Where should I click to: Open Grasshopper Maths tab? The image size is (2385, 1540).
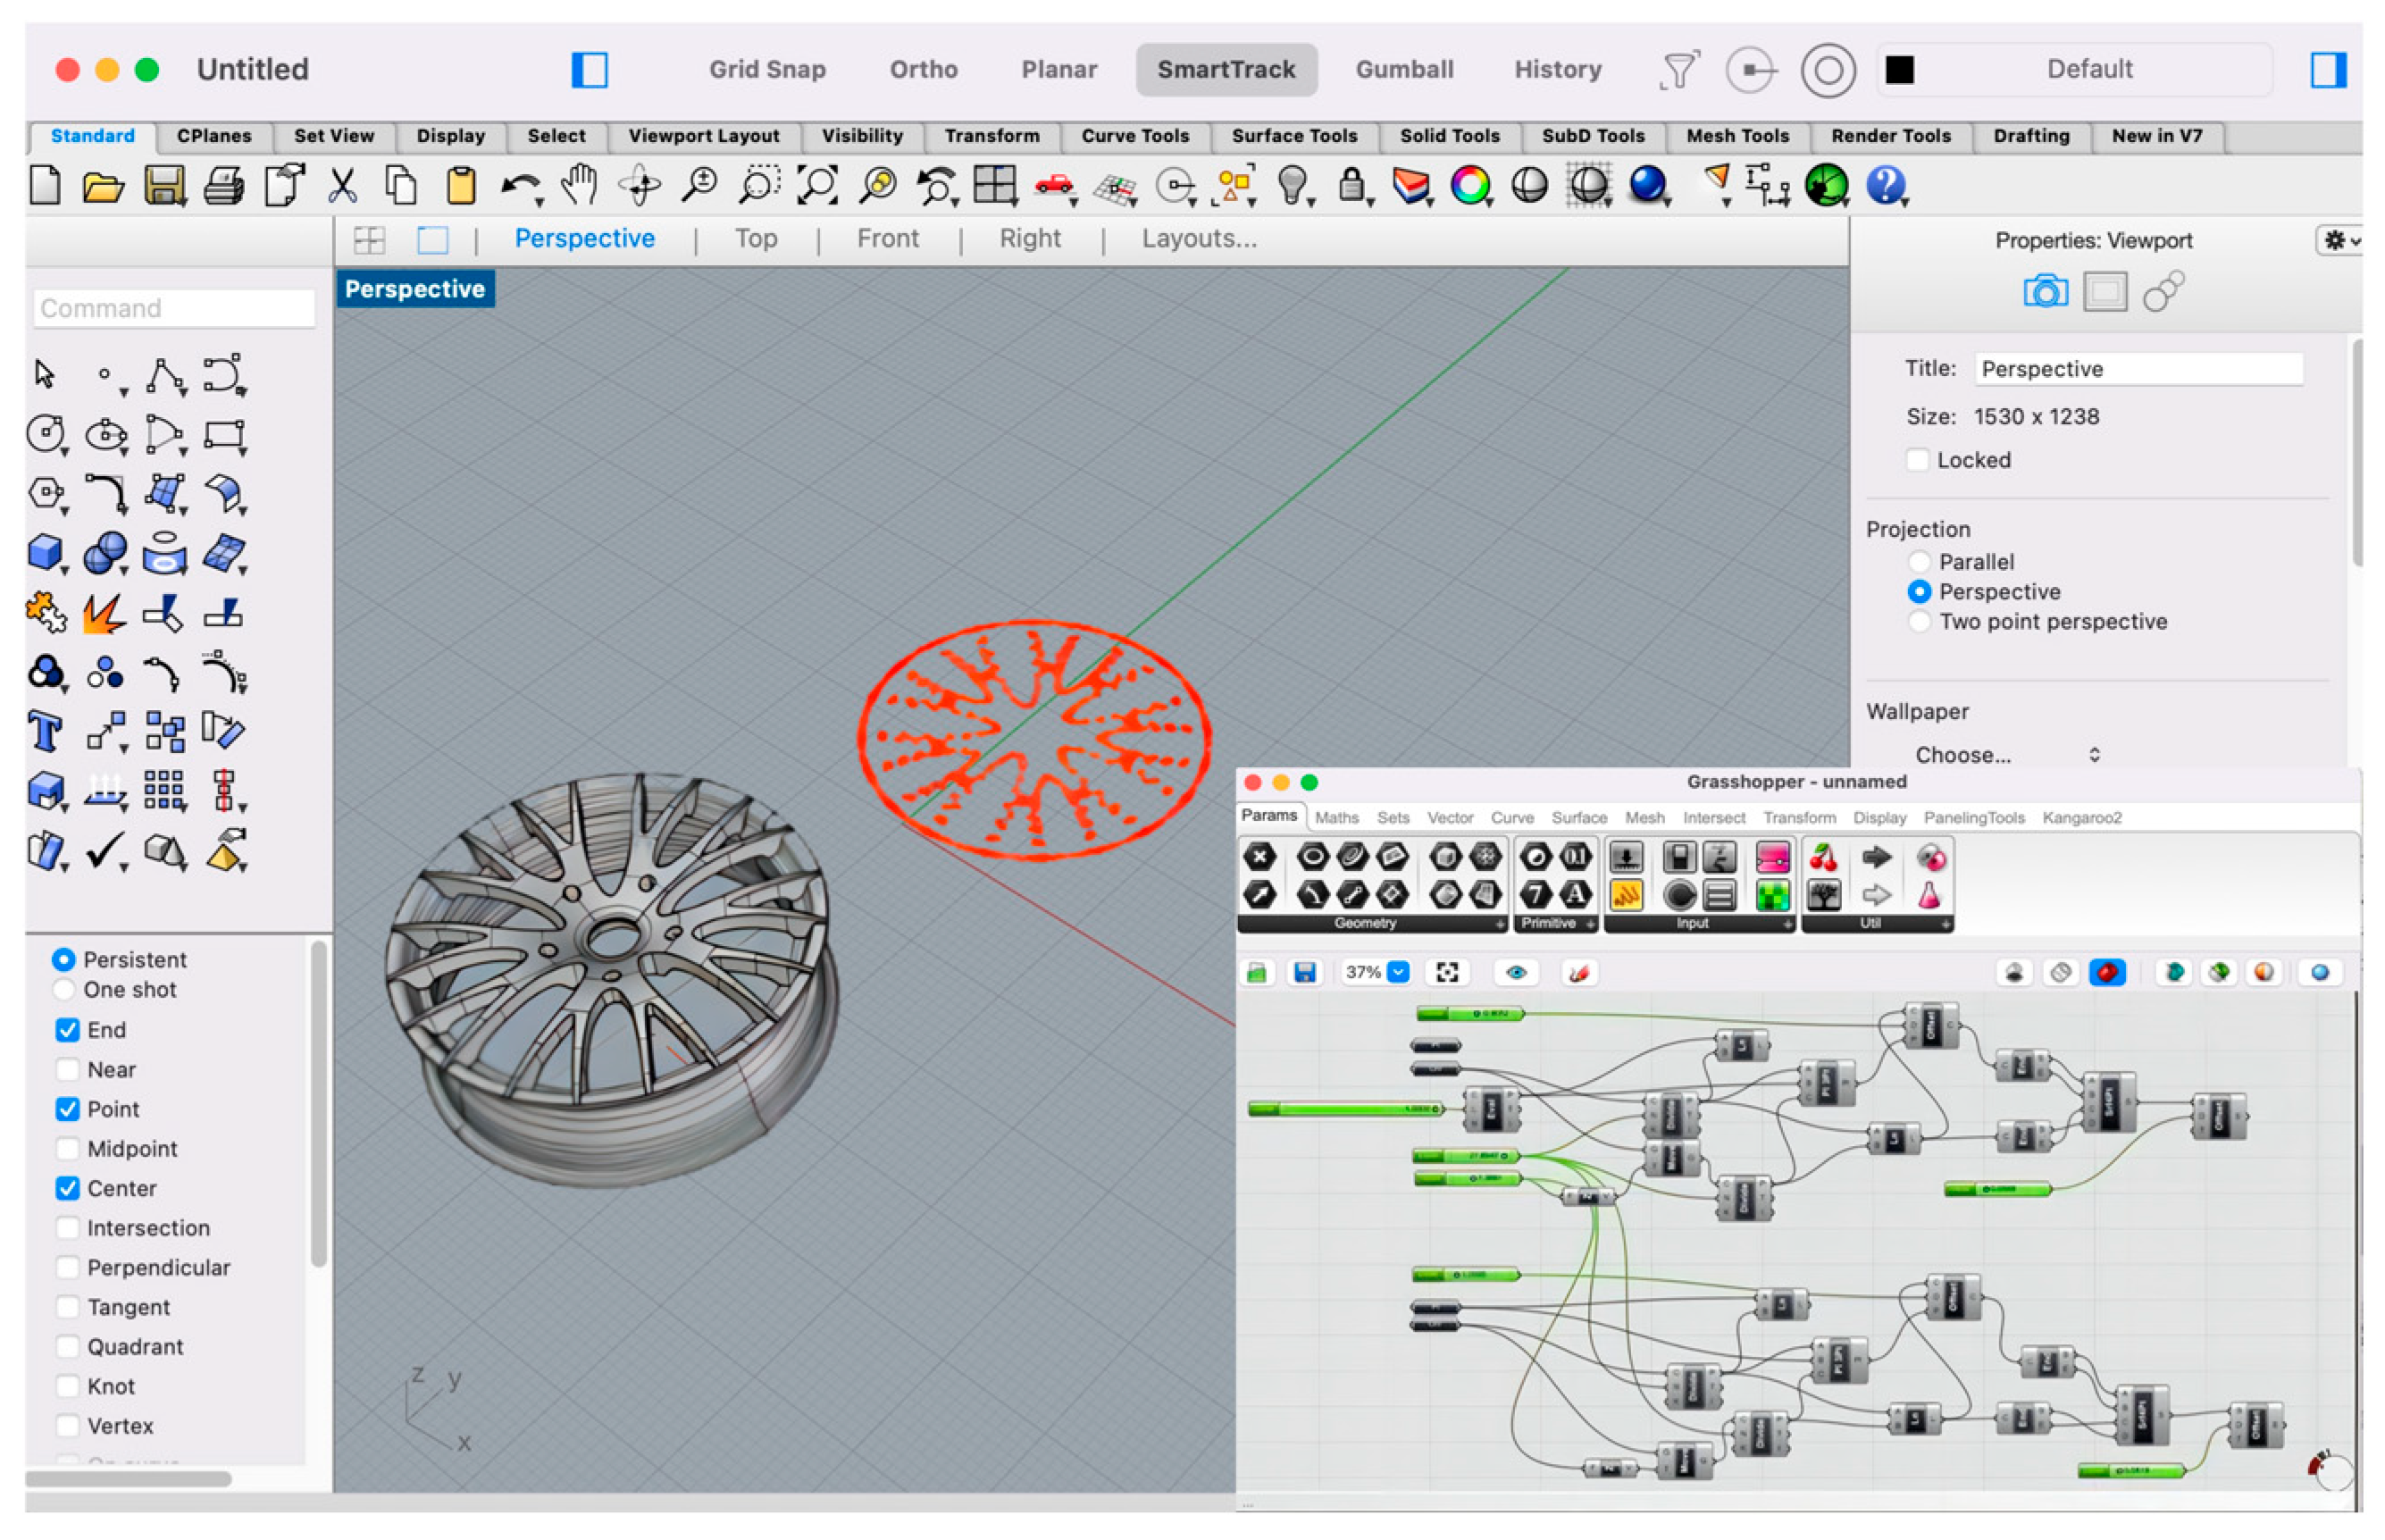pyautogui.click(x=1337, y=818)
